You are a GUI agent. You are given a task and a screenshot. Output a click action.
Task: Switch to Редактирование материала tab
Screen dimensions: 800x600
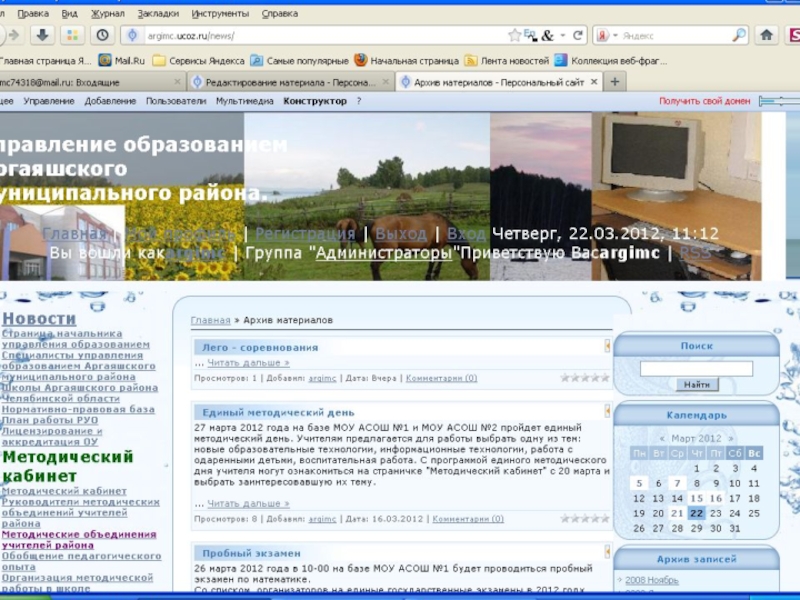[290, 83]
